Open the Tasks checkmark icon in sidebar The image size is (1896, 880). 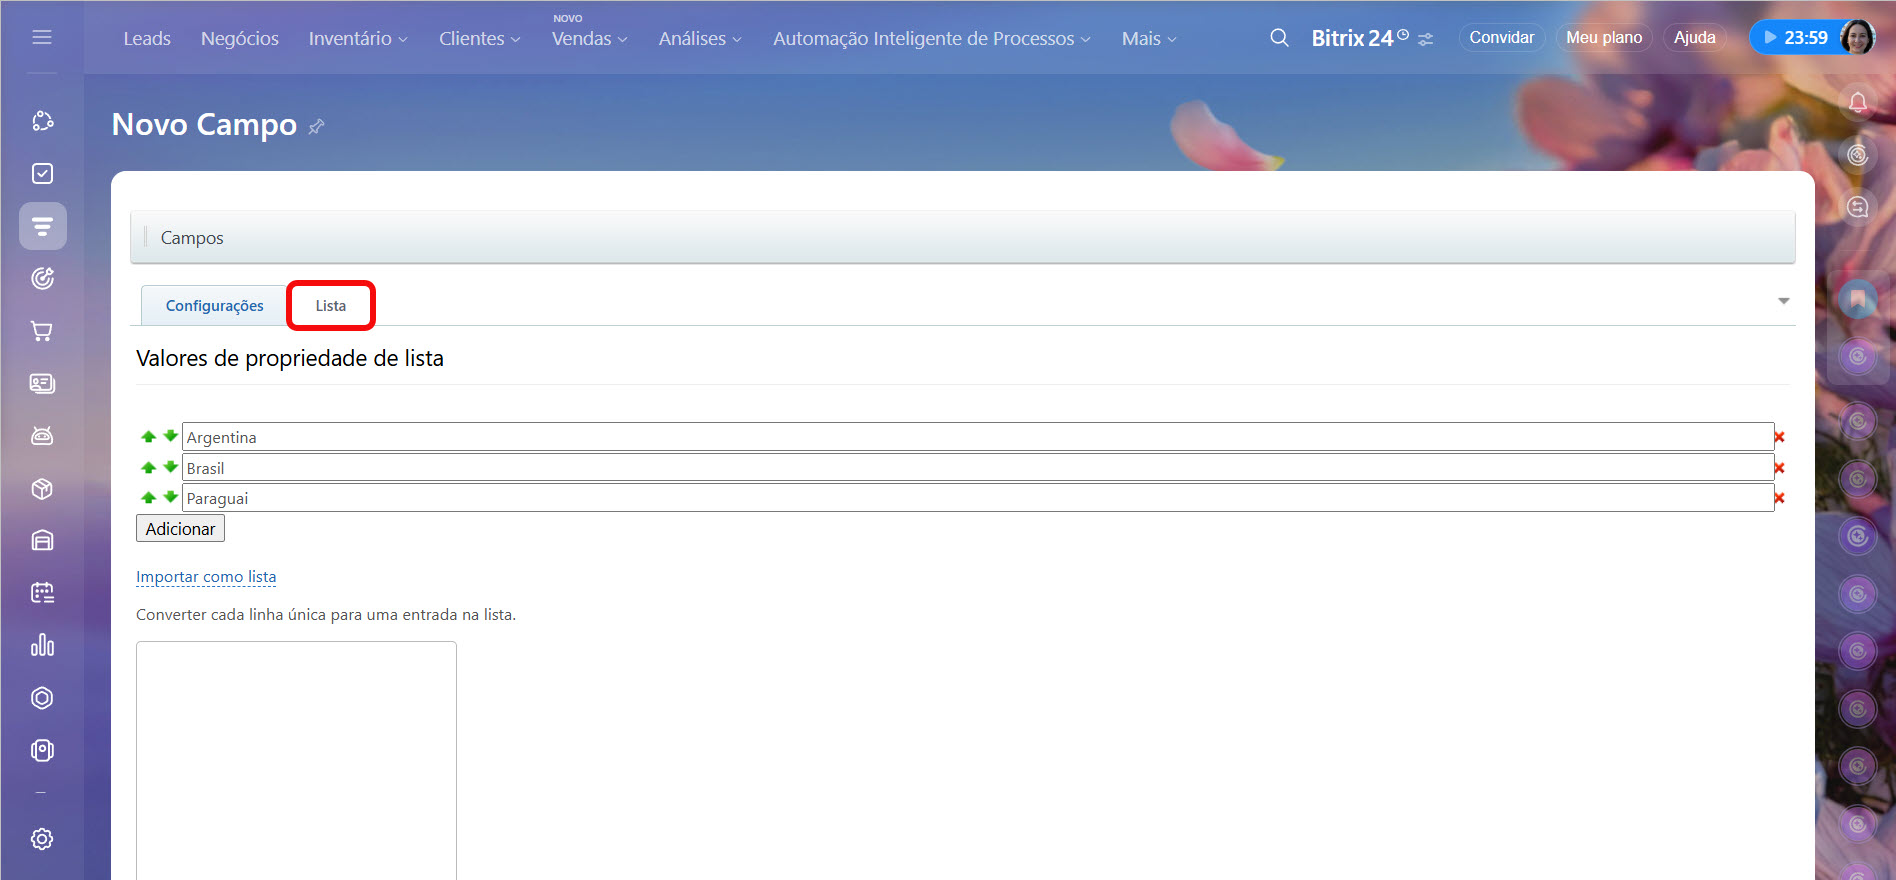point(42,174)
